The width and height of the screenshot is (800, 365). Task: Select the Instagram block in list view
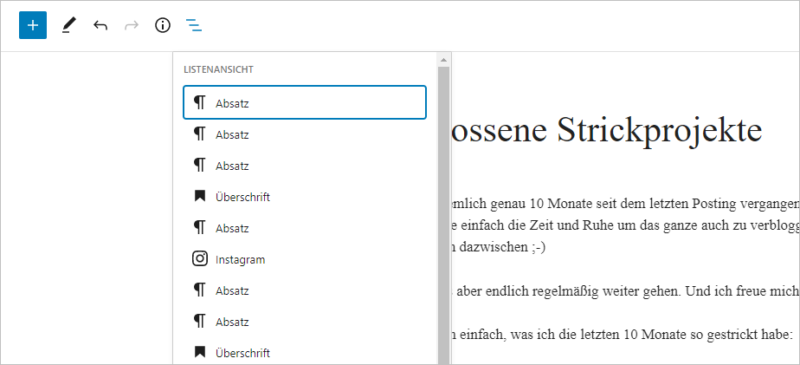tap(305, 259)
